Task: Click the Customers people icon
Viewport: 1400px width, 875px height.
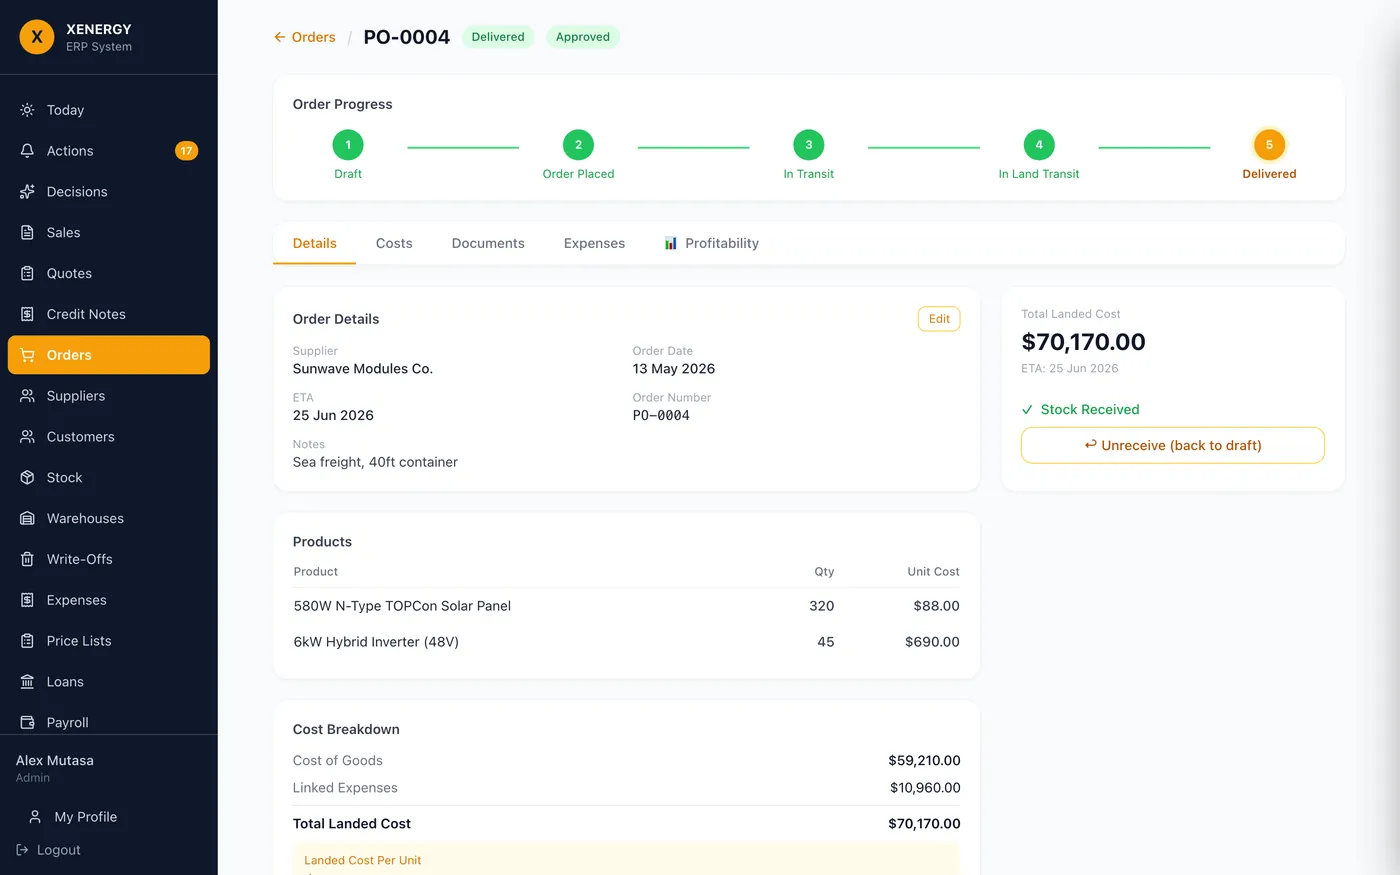Action: tap(27, 437)
